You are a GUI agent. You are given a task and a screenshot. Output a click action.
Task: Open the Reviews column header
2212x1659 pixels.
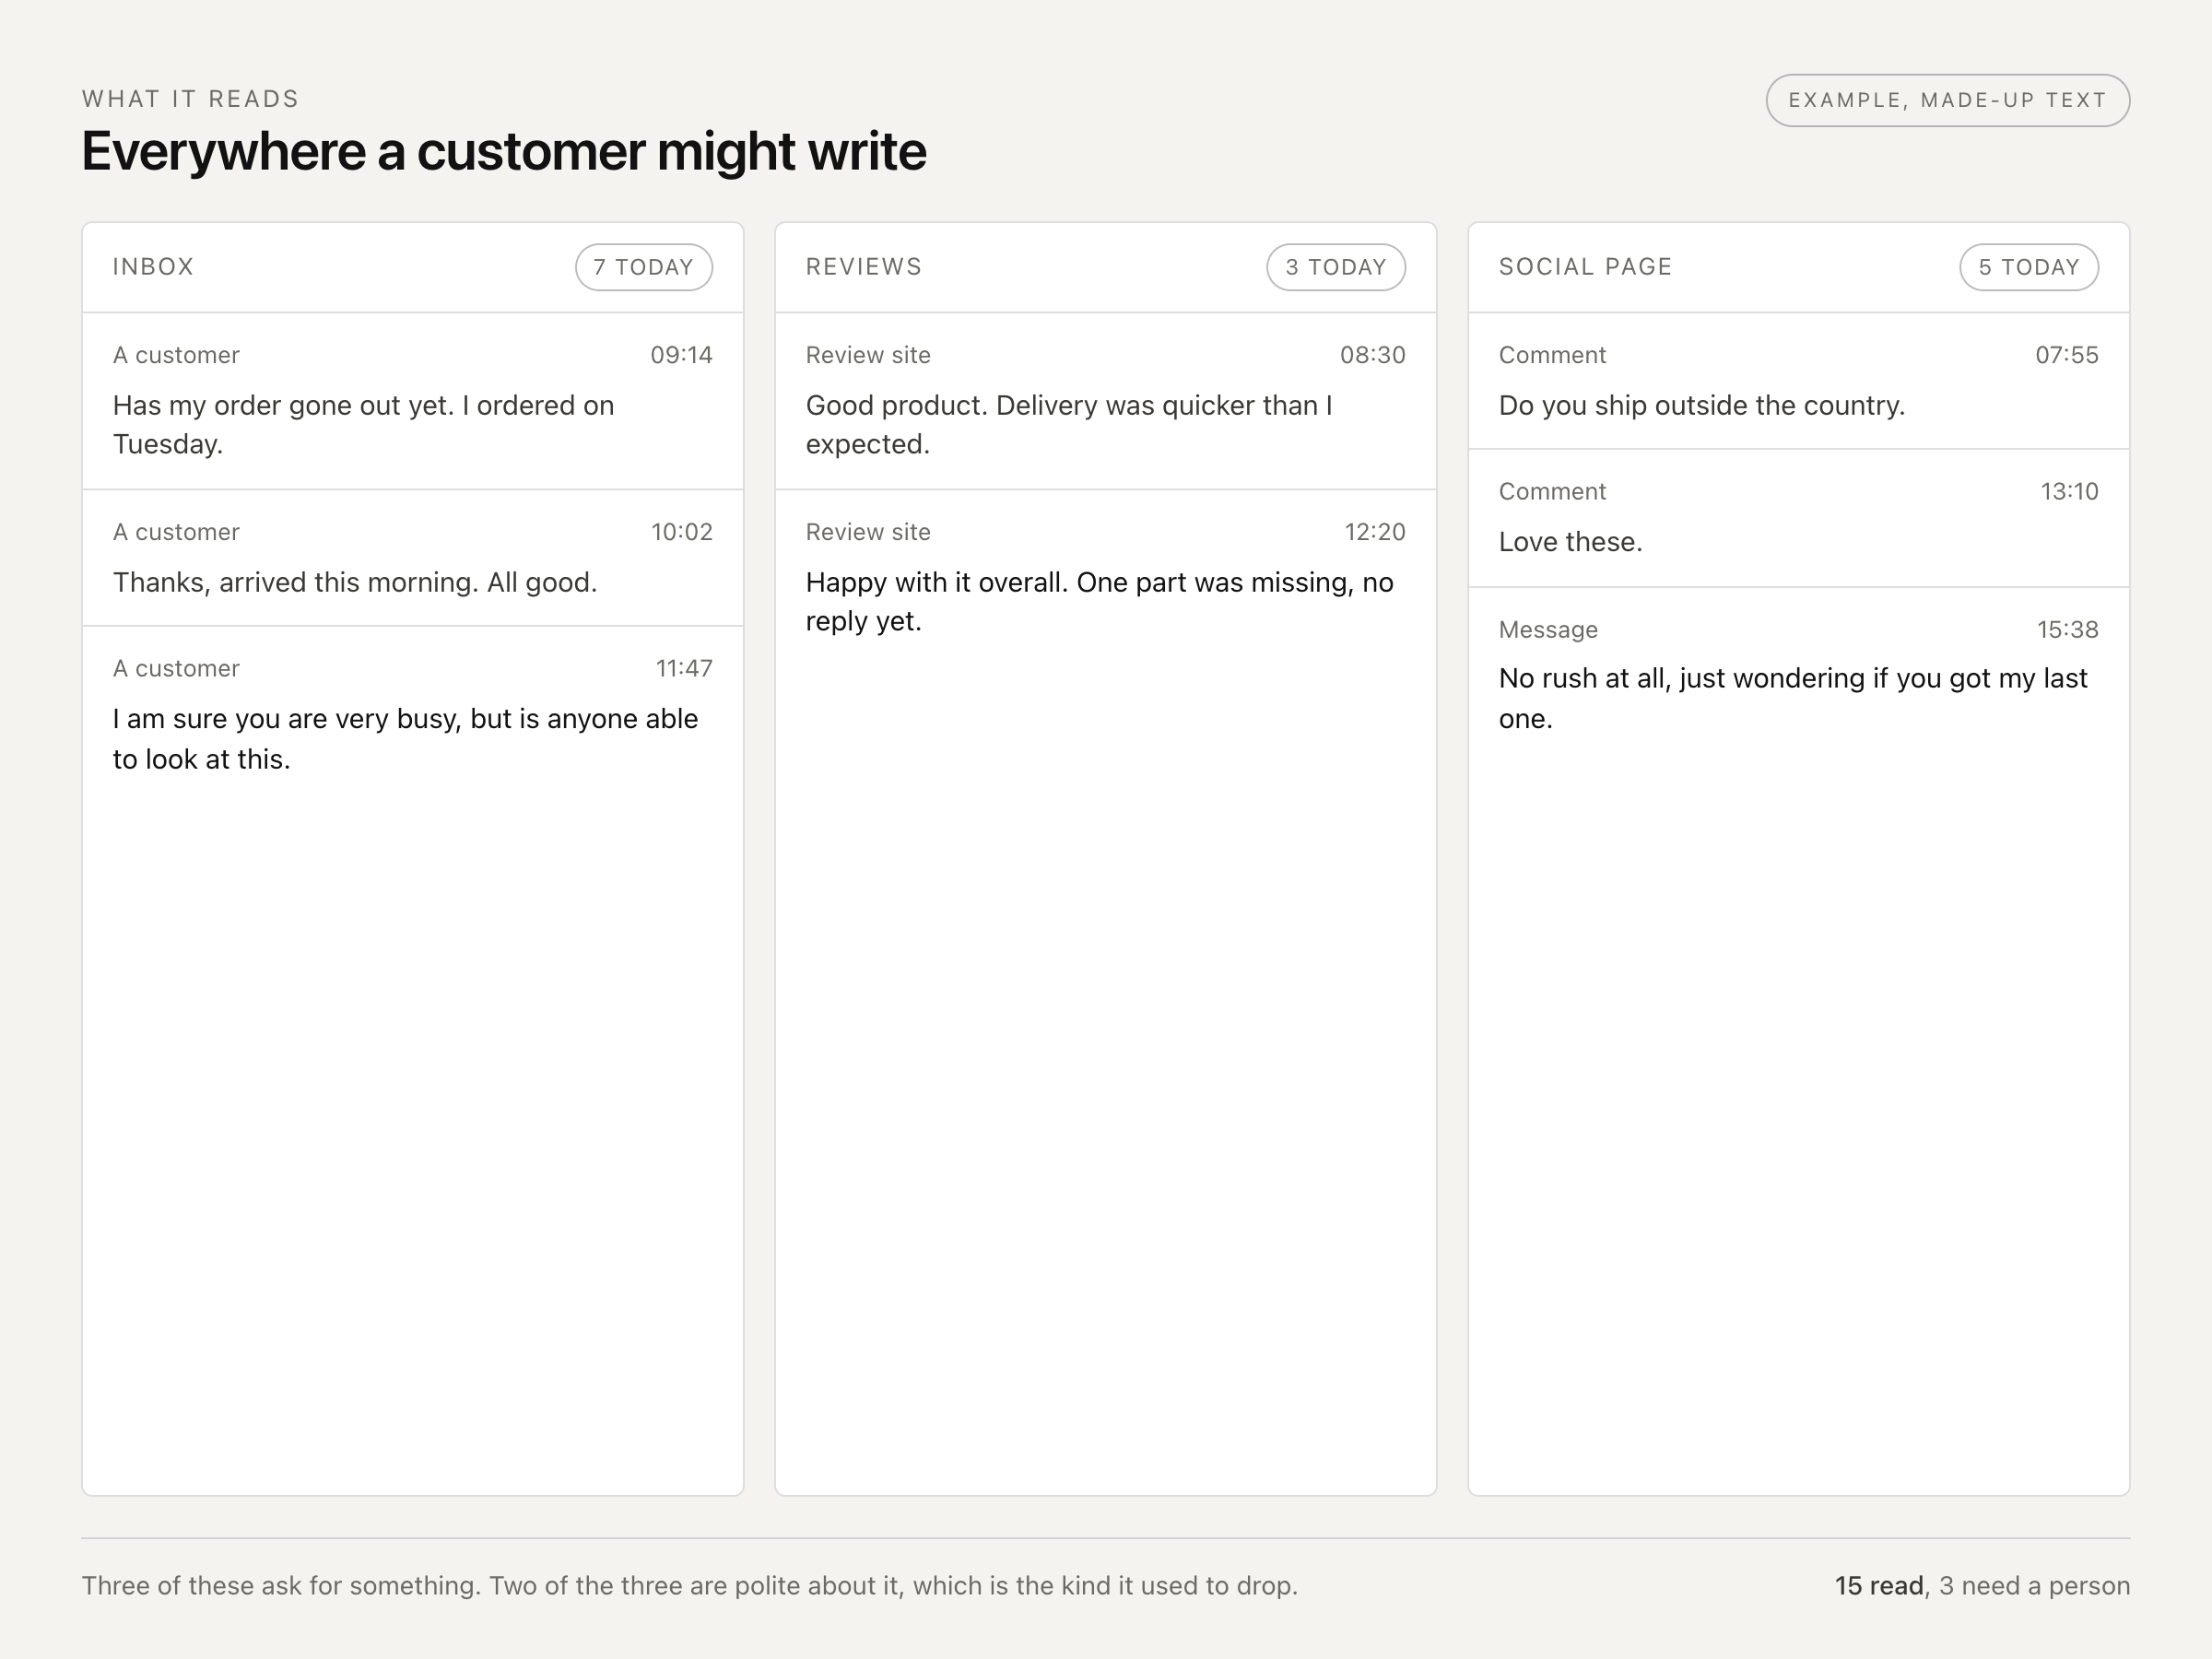click(1106, 267)
